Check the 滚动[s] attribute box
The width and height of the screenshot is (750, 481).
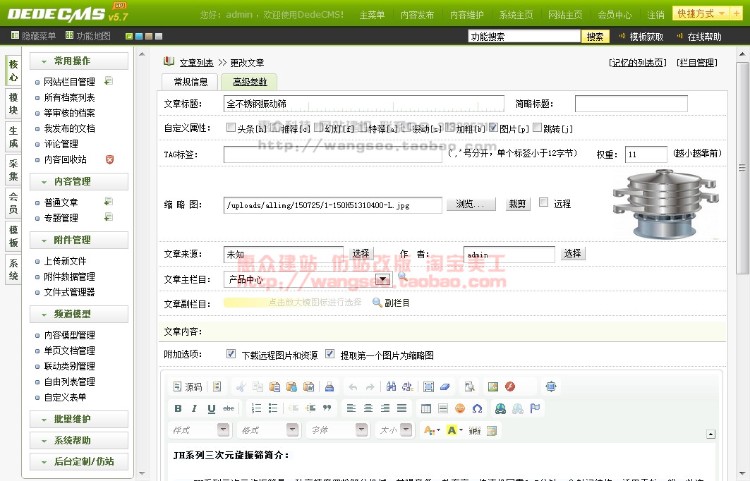click(406, 127)
